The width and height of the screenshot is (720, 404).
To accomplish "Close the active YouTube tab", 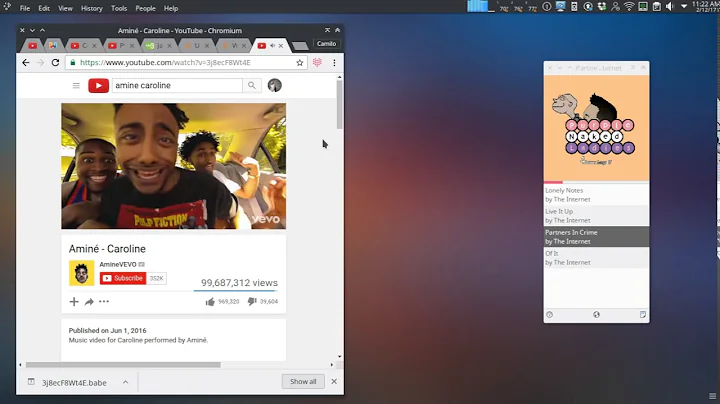I will click(x=281, y=45).
